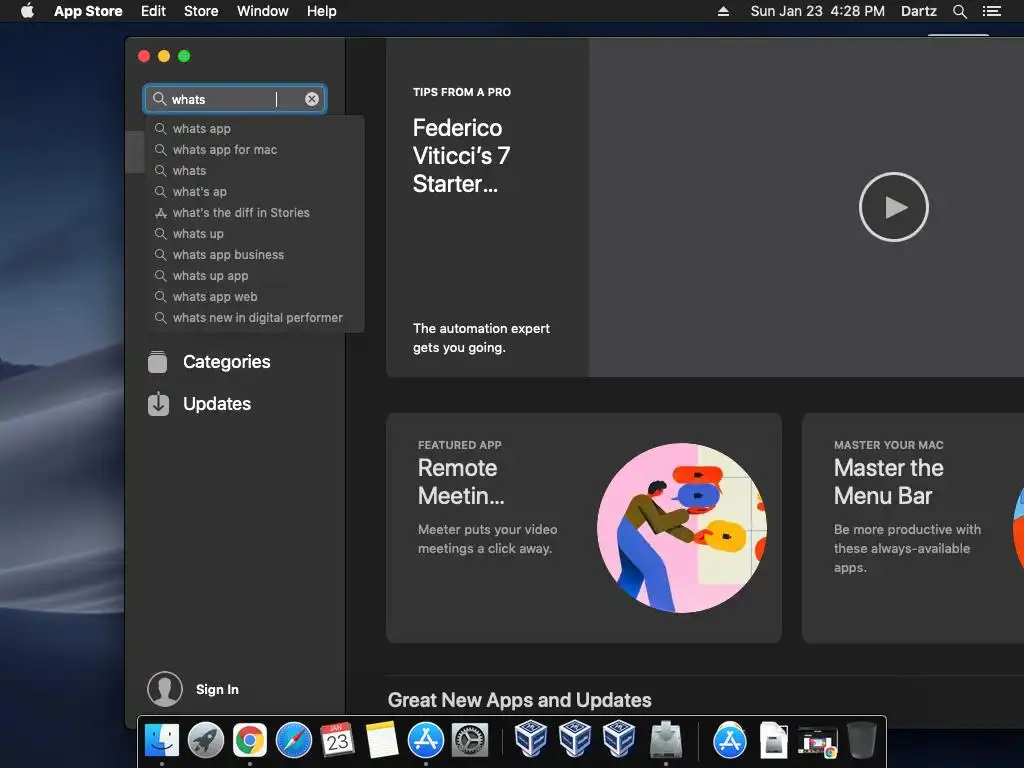The width and height of the screenshot is (1024, 768).
Task: Open Calendar from the Dock
Action: pyautogui.click(x=338, y=741)
